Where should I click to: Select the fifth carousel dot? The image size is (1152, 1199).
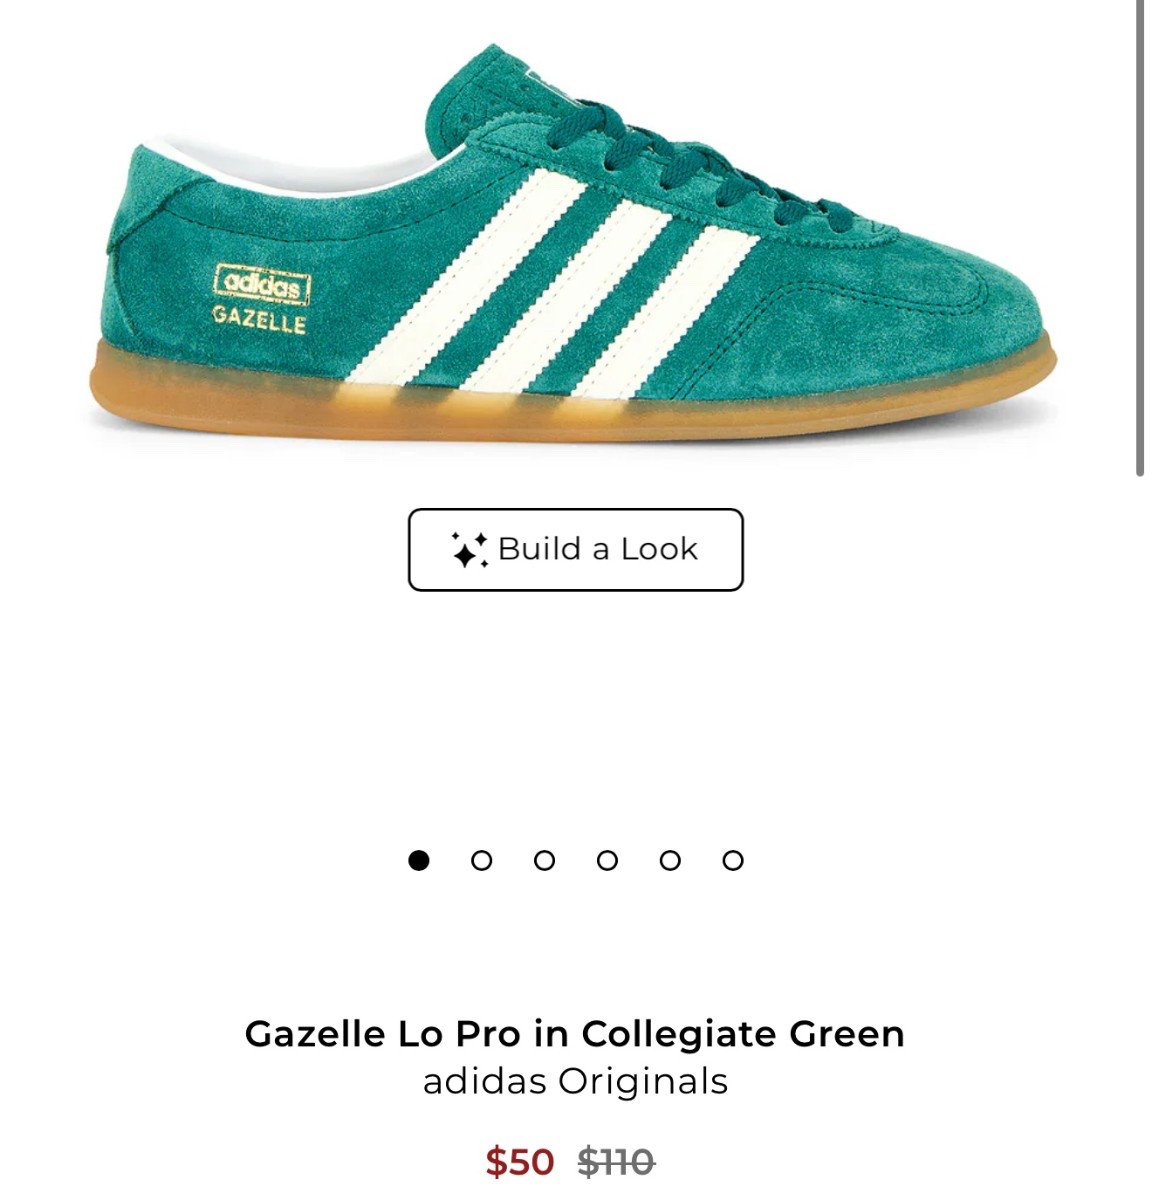(670, 860)
